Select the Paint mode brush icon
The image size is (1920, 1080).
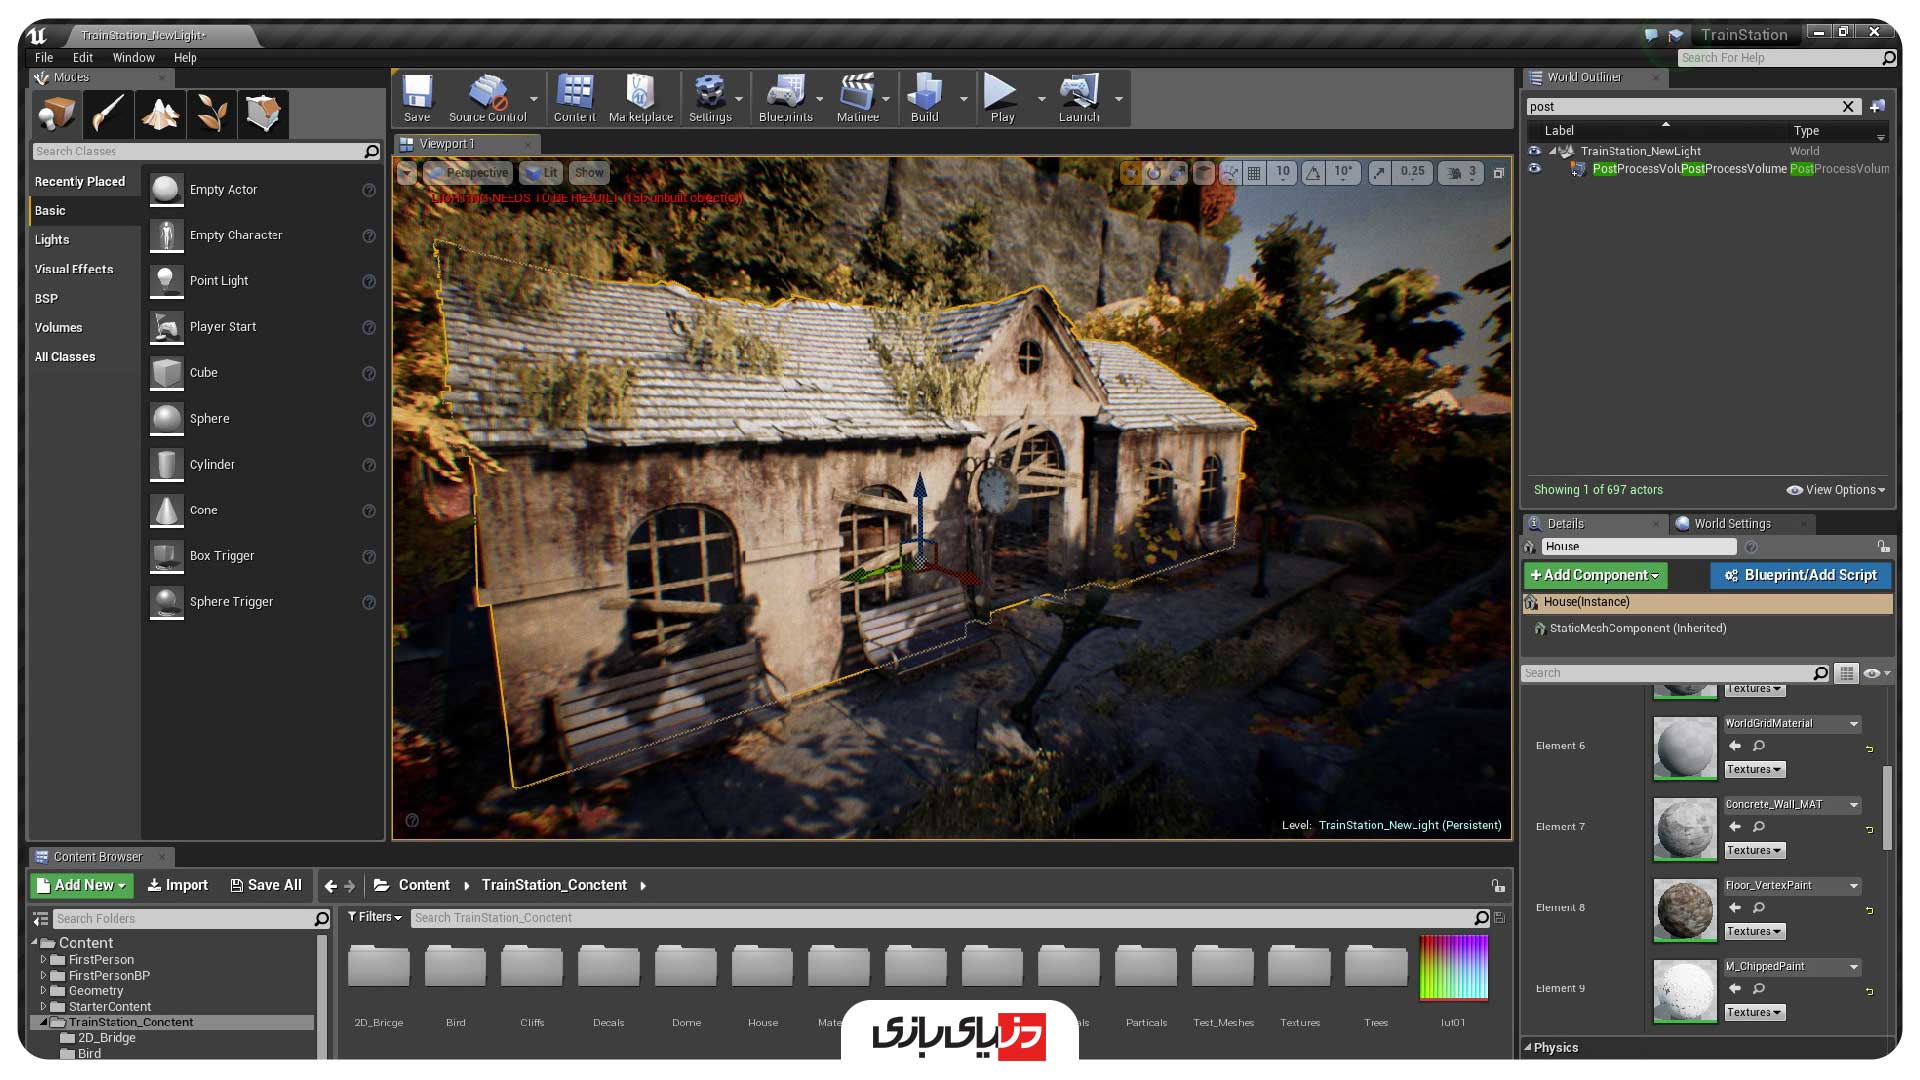pyautogui.click(x=108, y=113)
